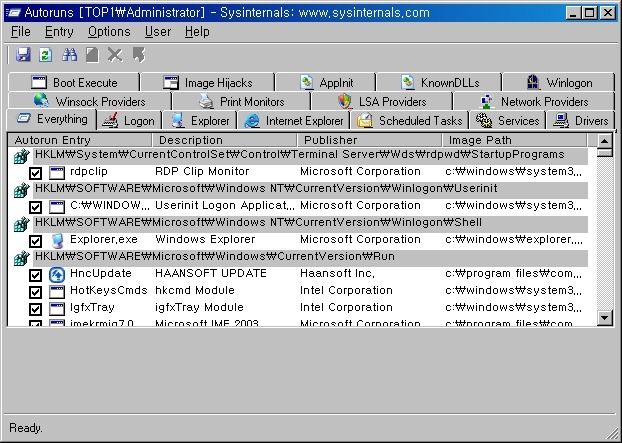Disable the HotKeysCmds entry checkbox

[35, 292]
